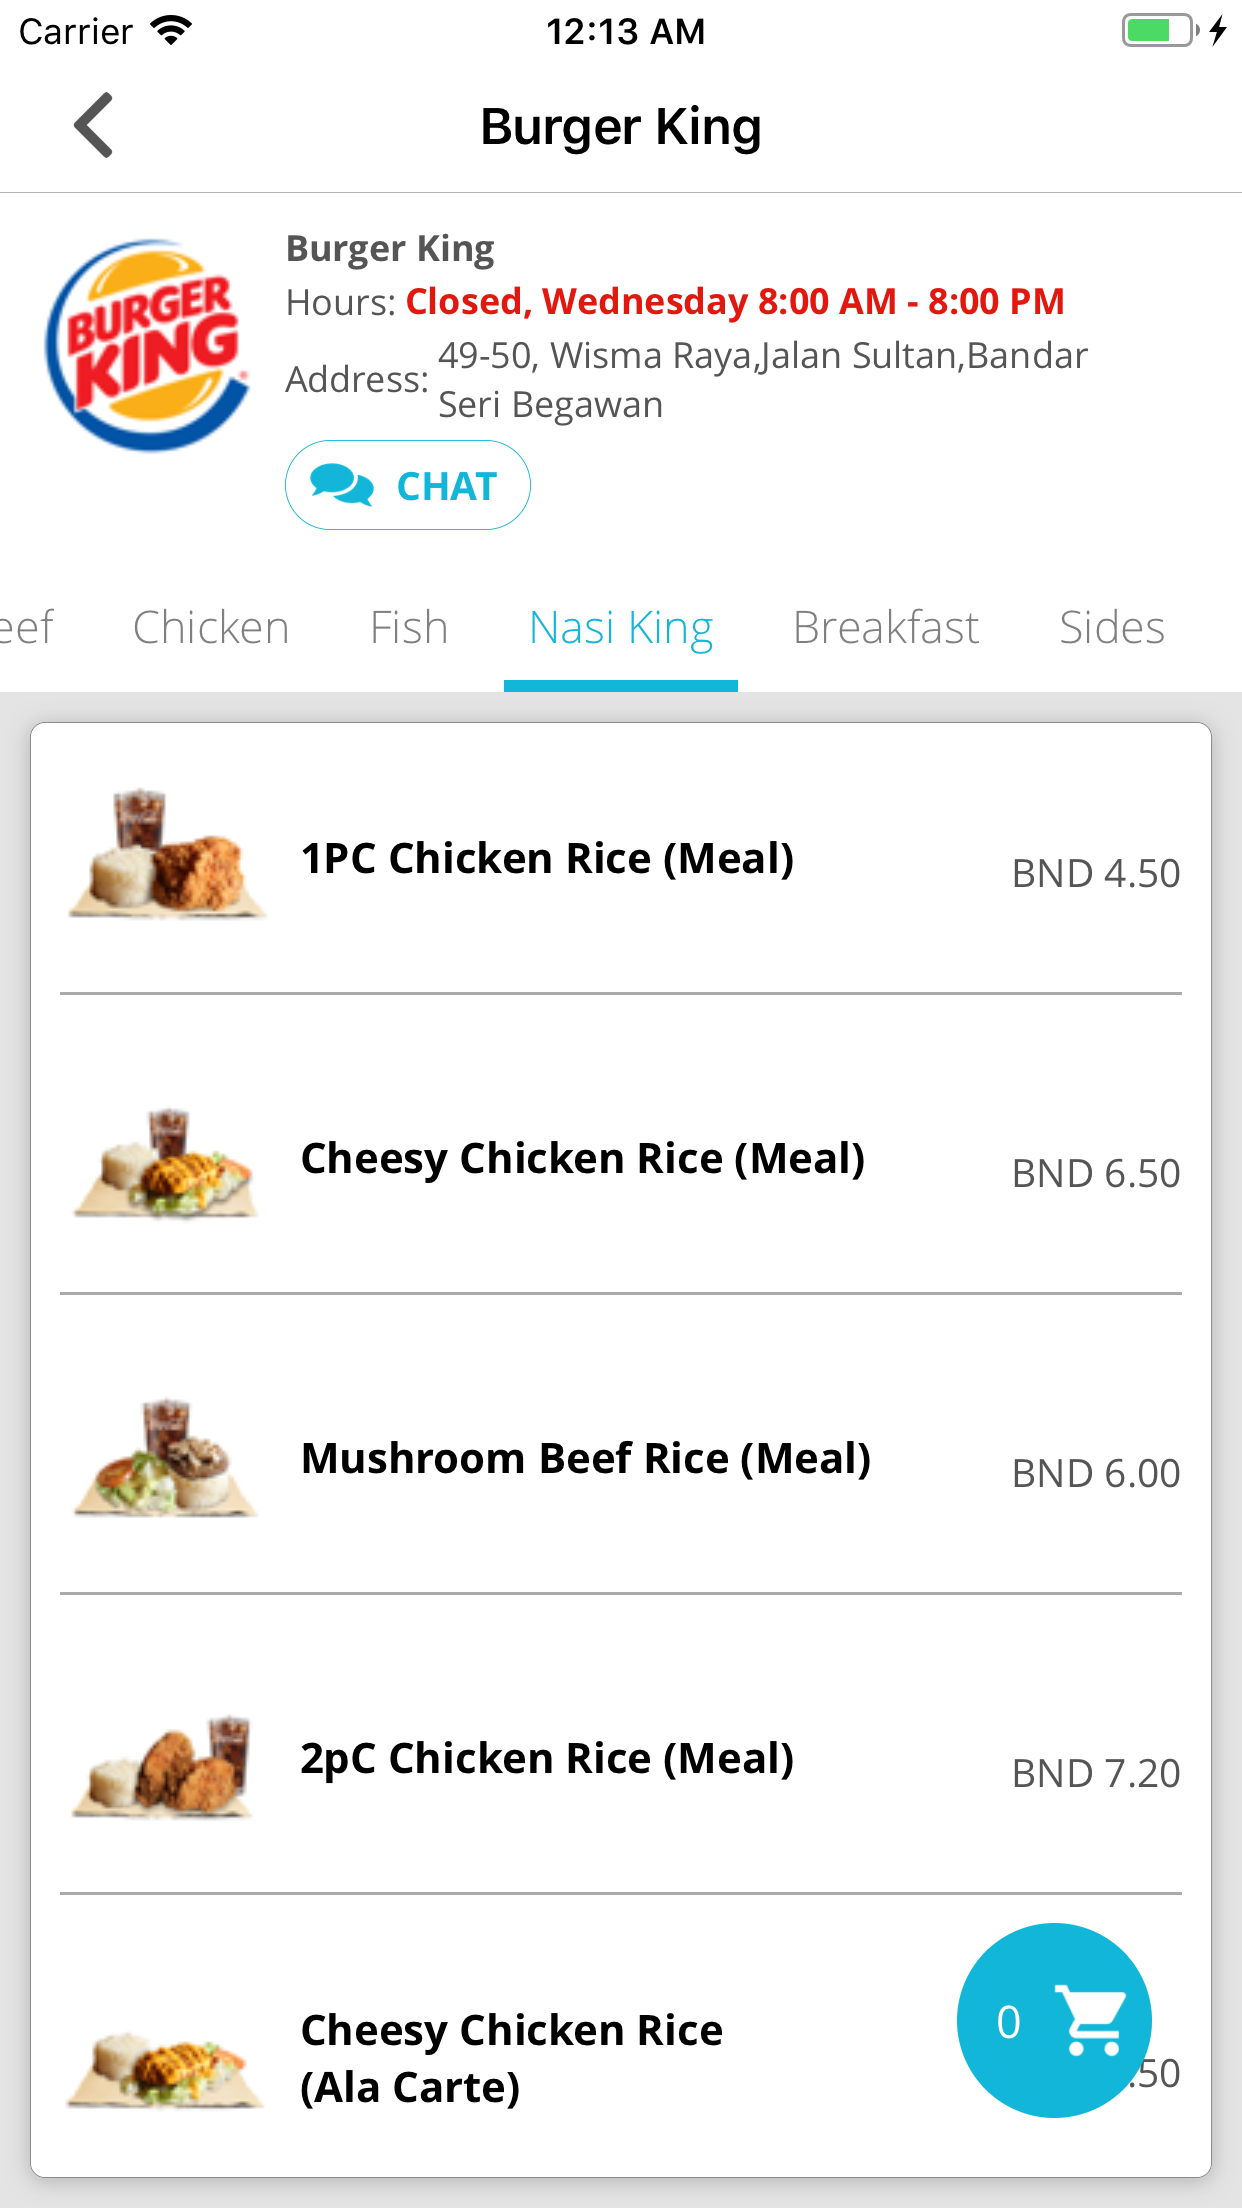Image resolution: width=1242 pixels, height=2208 pixels.
Task: Select 2pC Chicken Rice (Meal) item
Action: [547, 1759]
